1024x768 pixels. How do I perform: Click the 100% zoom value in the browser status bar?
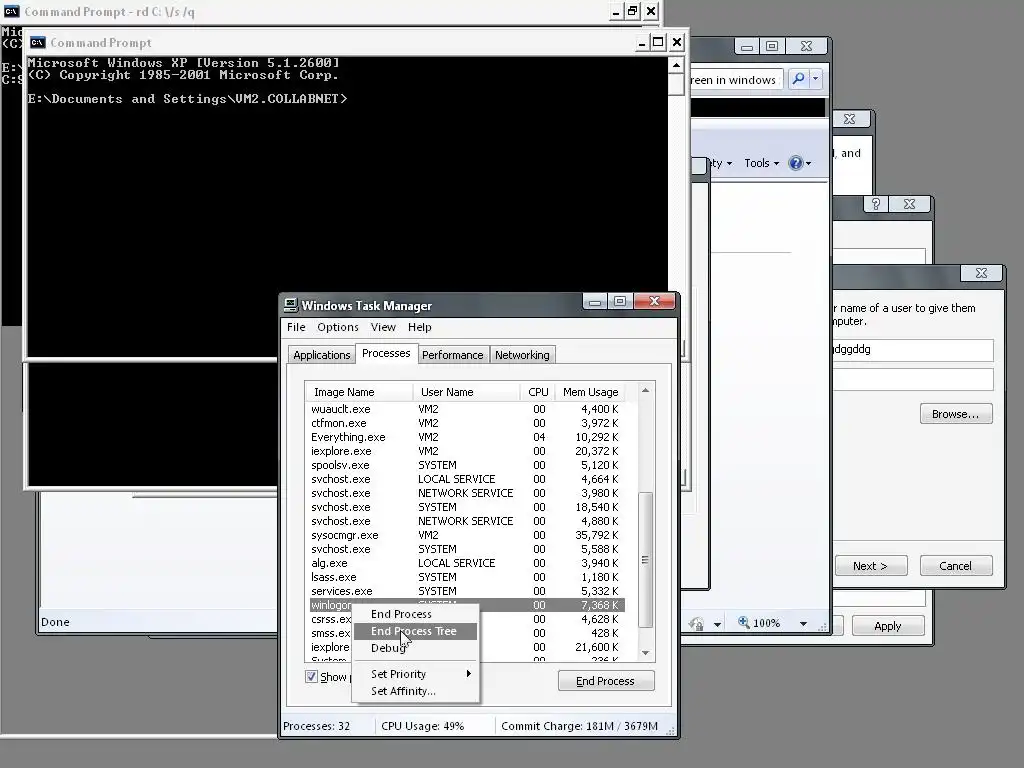click(767, 623)
